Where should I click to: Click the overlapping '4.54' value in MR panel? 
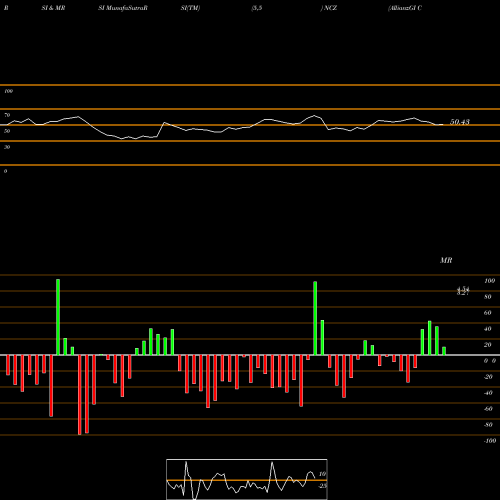tap(463, 289)
